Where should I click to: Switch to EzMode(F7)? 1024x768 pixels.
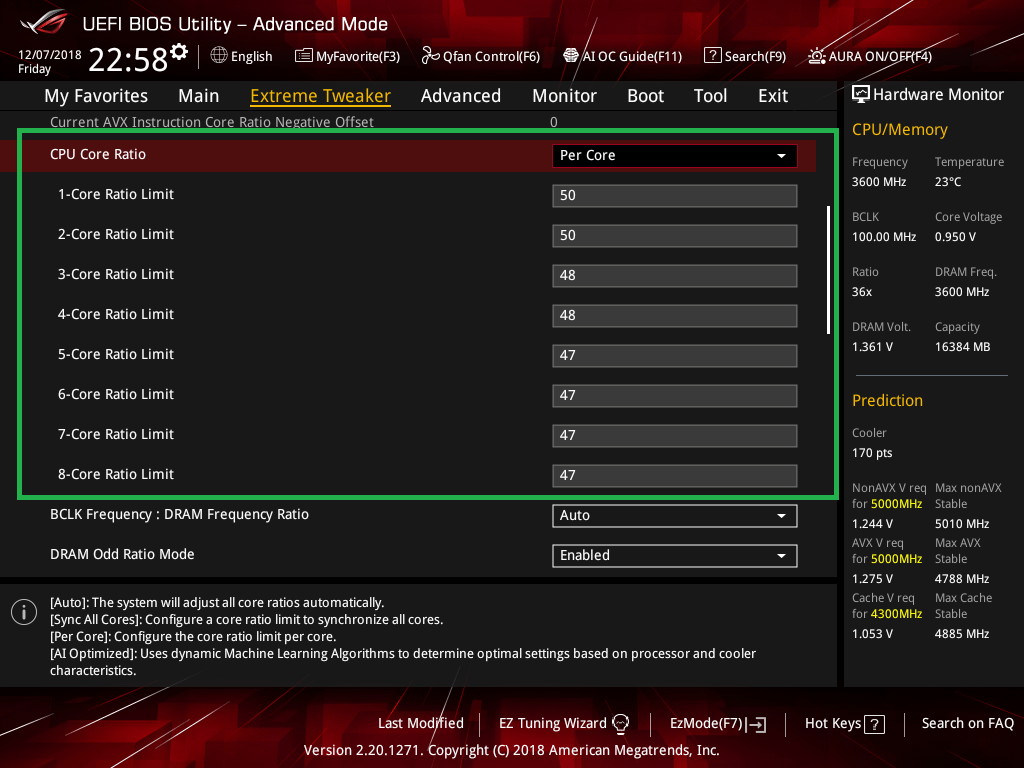(x=718, y=723)
